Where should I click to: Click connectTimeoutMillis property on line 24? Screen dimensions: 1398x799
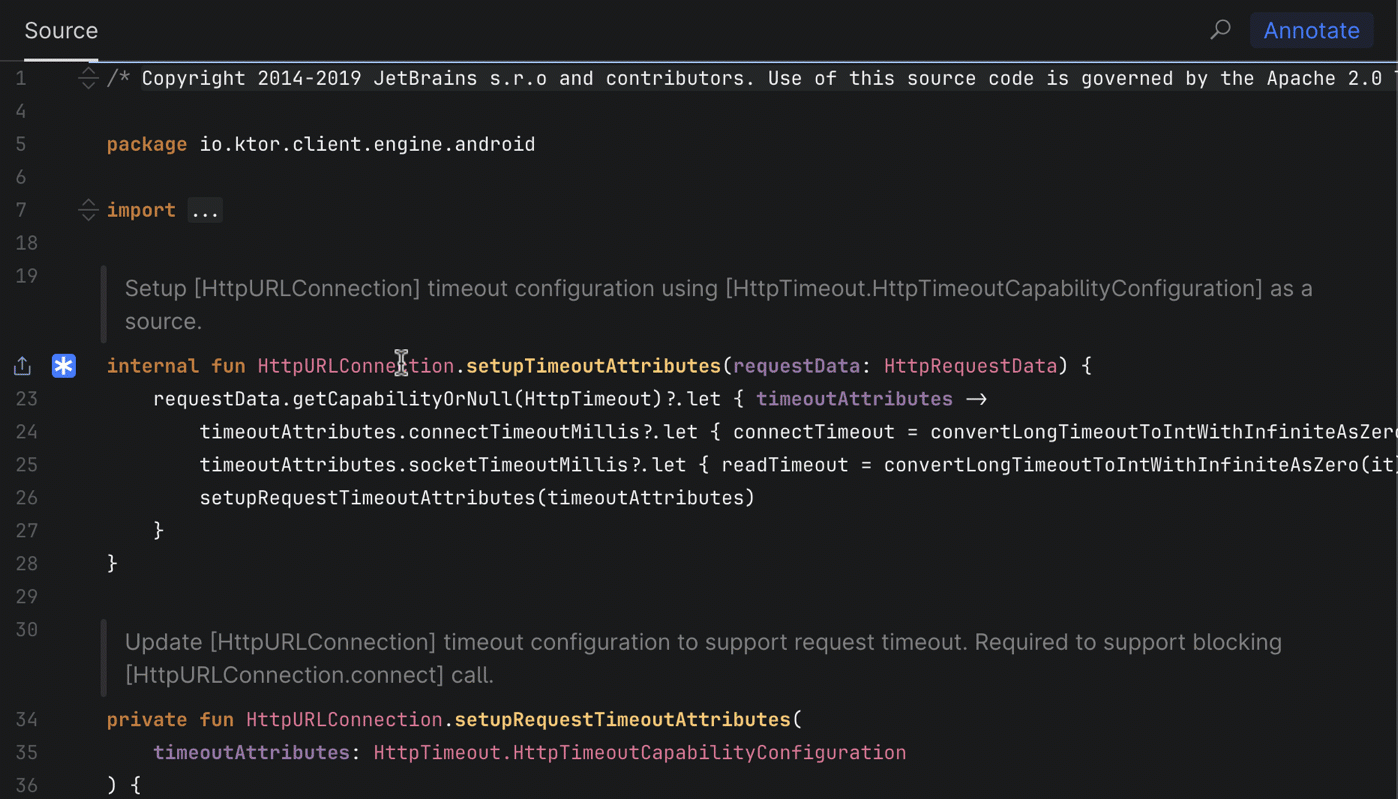point(524,432)
